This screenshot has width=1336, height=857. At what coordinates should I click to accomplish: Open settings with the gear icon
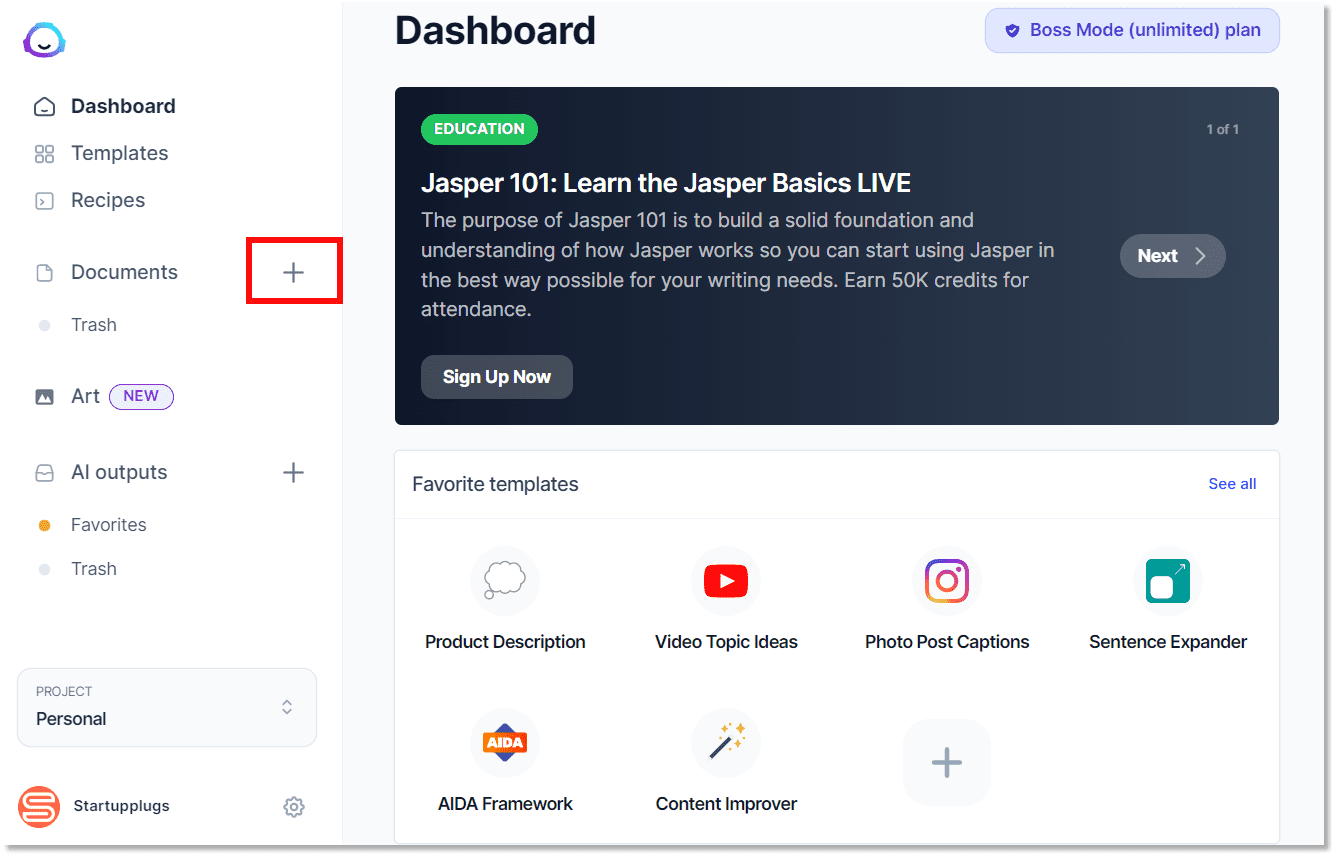[293, 806]
